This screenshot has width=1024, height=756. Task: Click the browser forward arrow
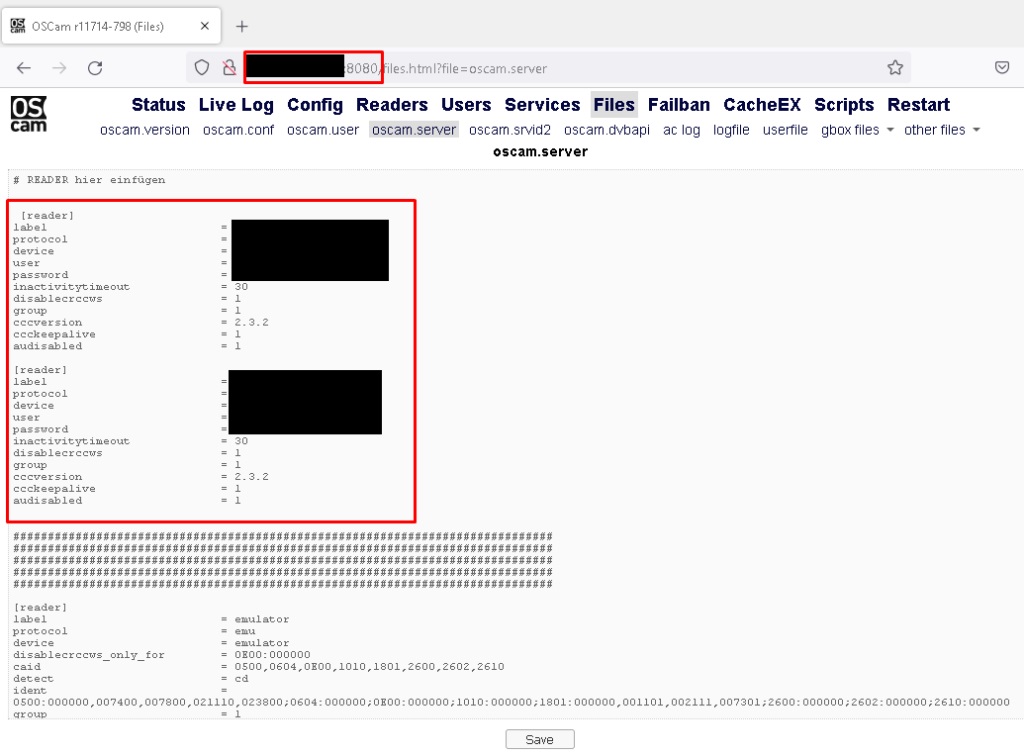click(x=59, y=68)
